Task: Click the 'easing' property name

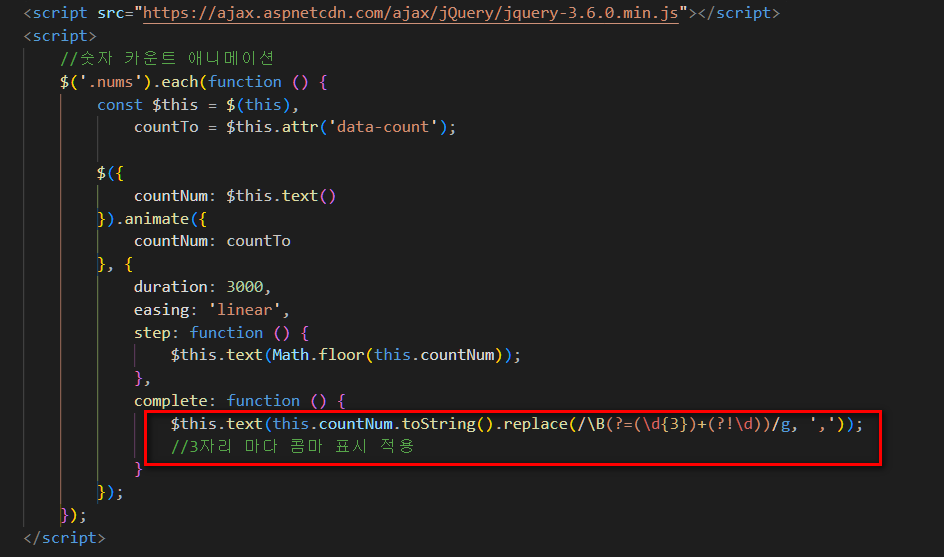Action: (161, 310)
